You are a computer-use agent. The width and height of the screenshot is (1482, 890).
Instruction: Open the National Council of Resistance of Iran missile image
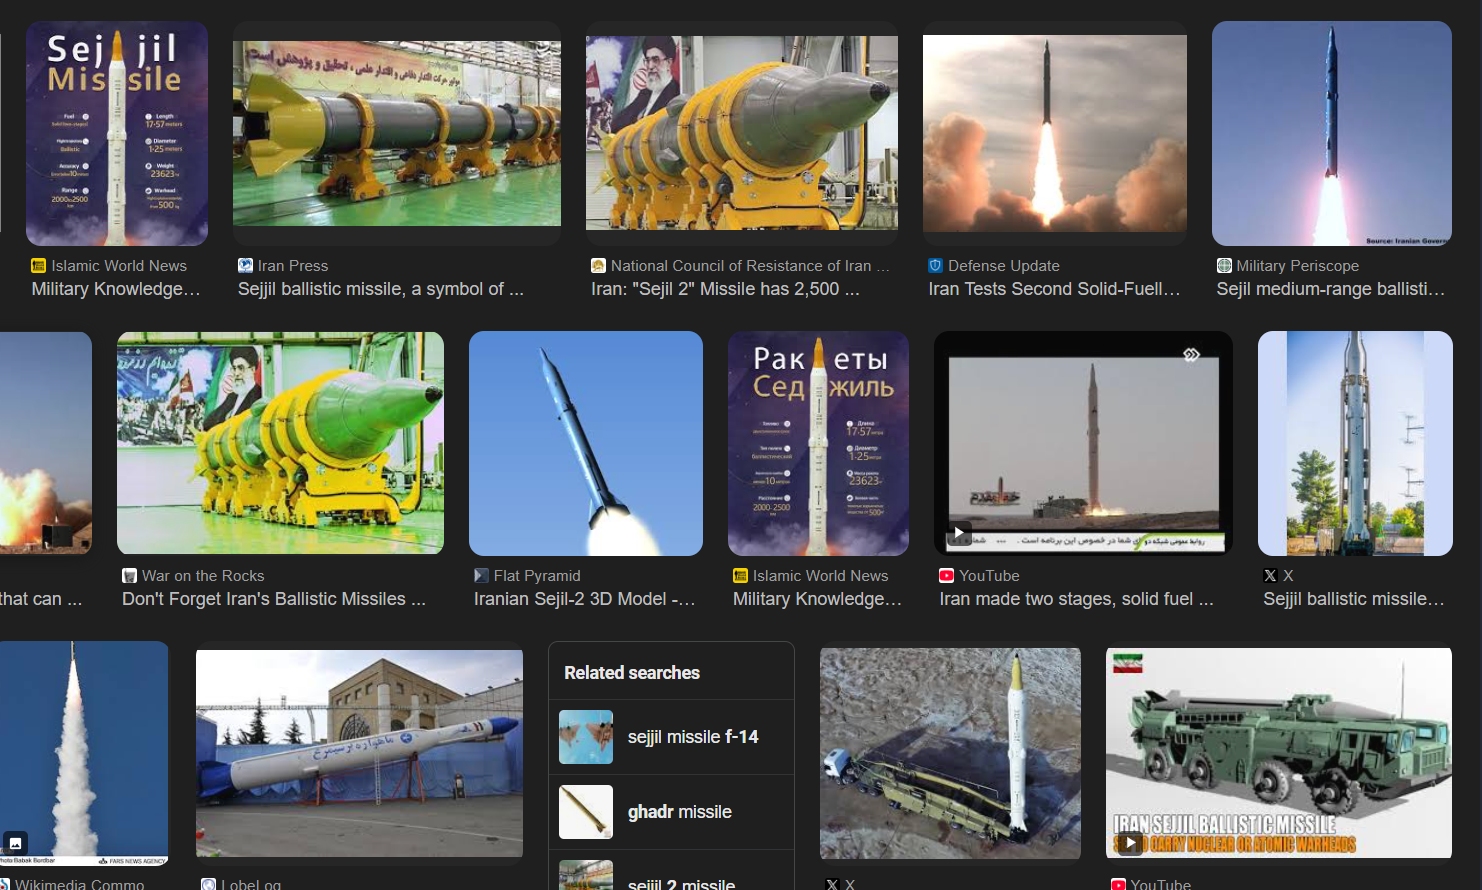click(x=742, y=134)
